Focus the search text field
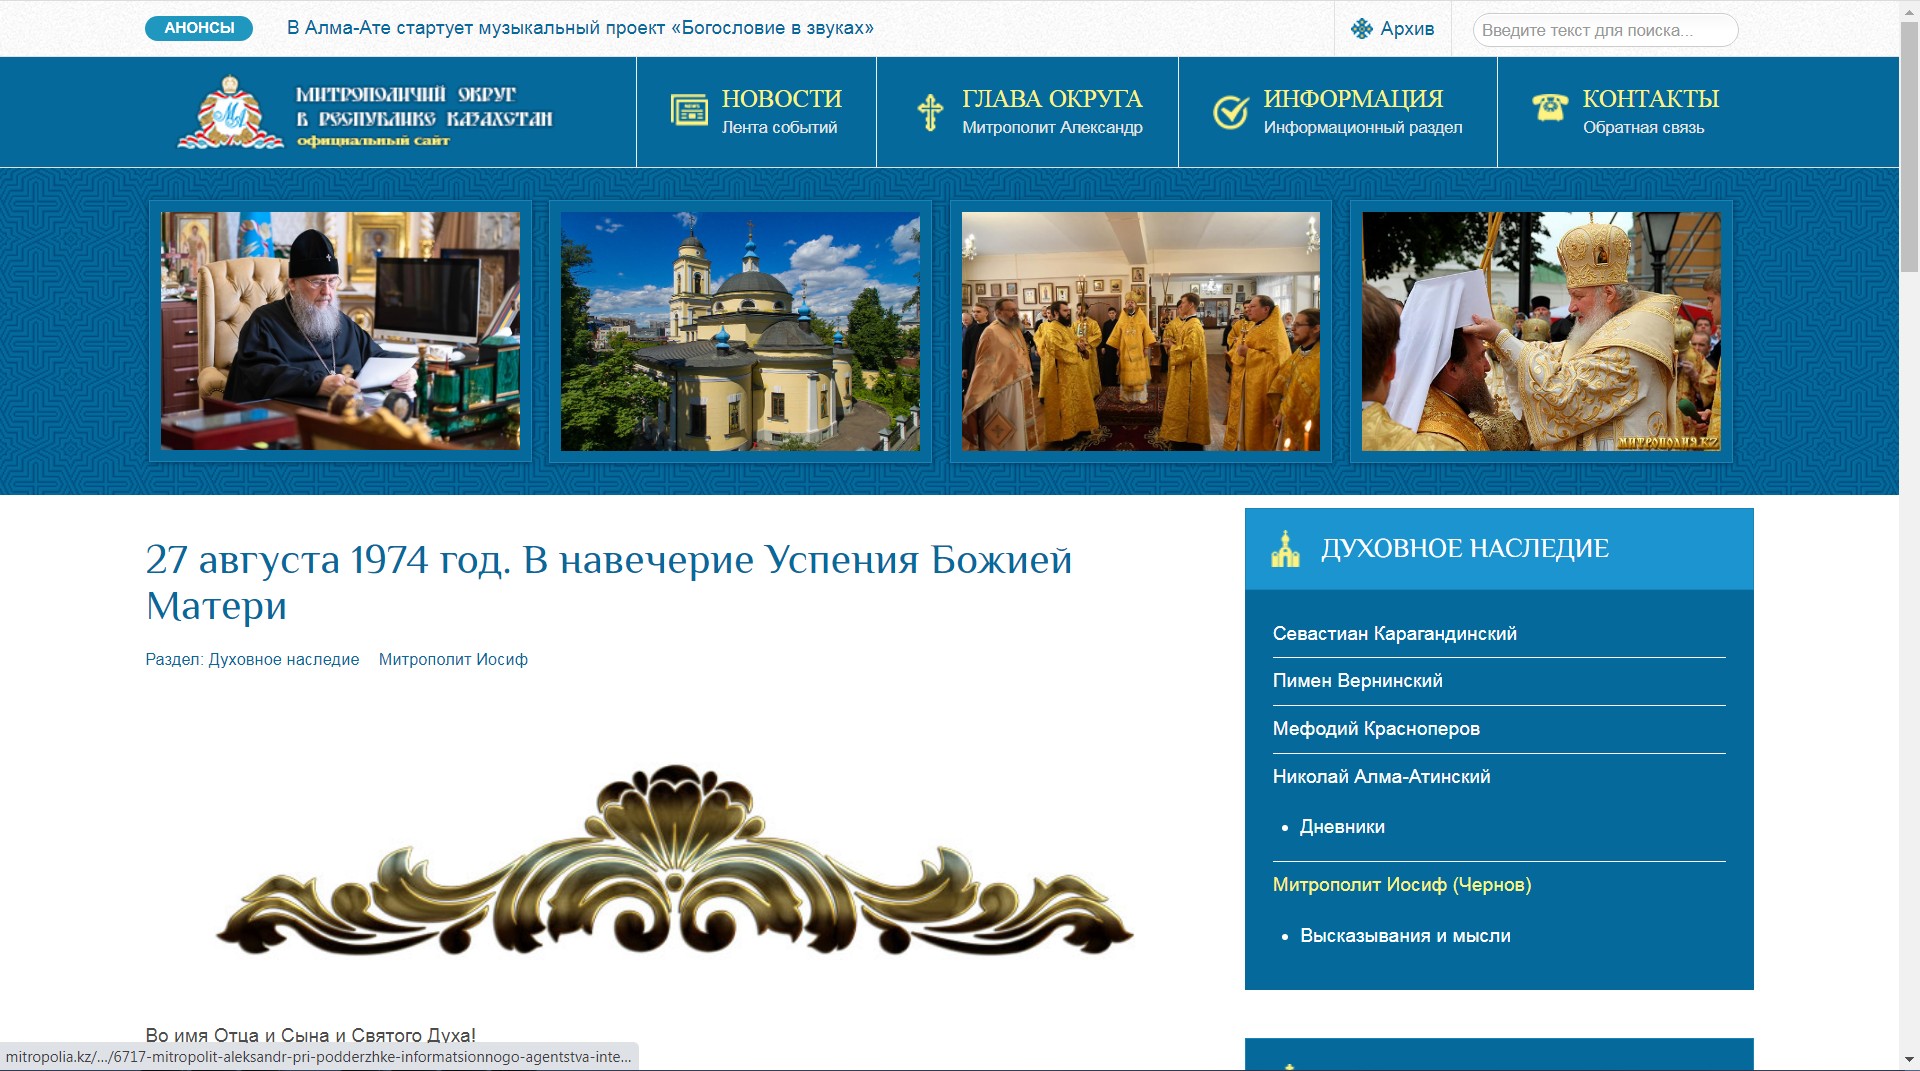Image resolution: width=1920 pixels, height=1071 pixels. click(x=1605, y=30)
